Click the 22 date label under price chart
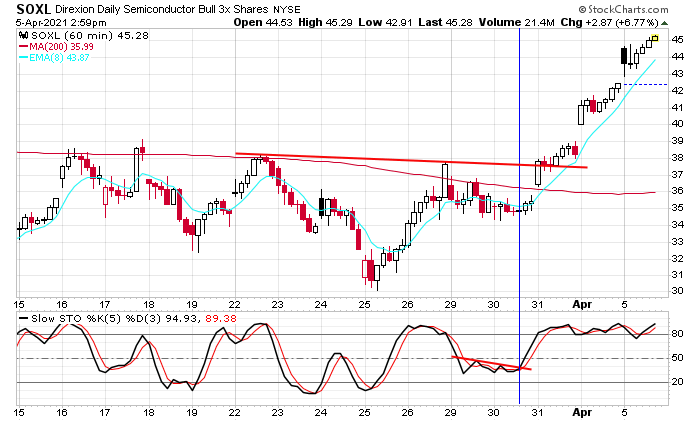 235,304
